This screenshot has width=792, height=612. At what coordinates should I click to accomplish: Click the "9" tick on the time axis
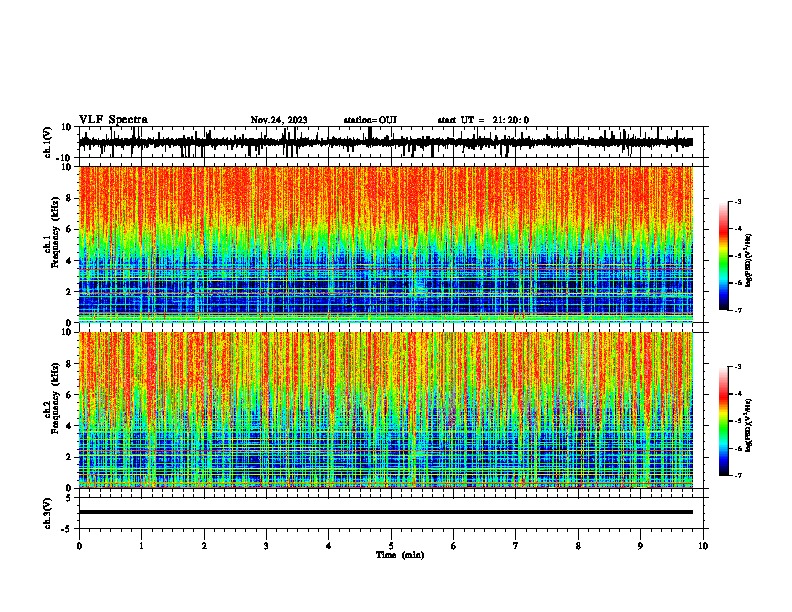(640, 546)
